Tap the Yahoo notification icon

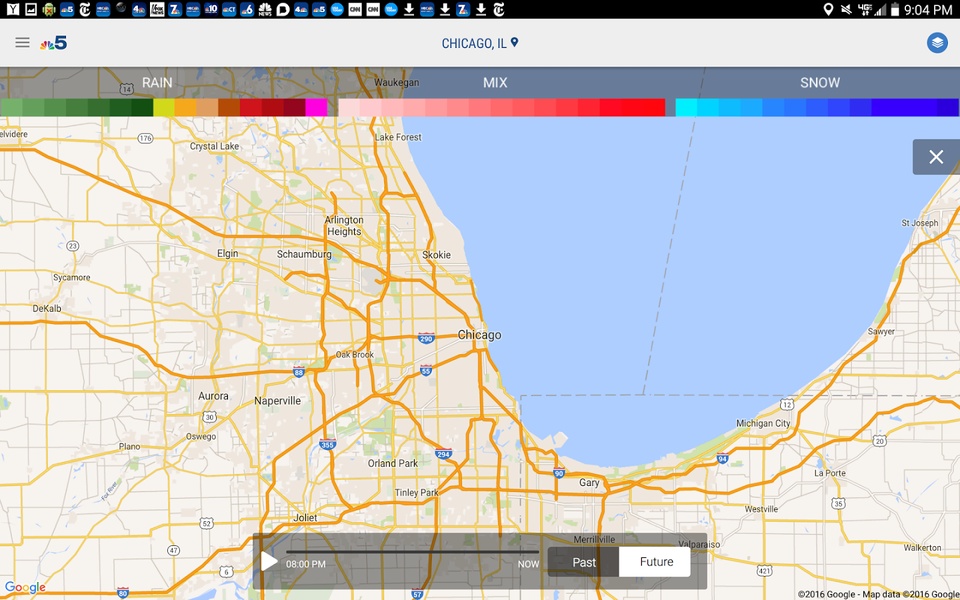(x=13, y=9)
